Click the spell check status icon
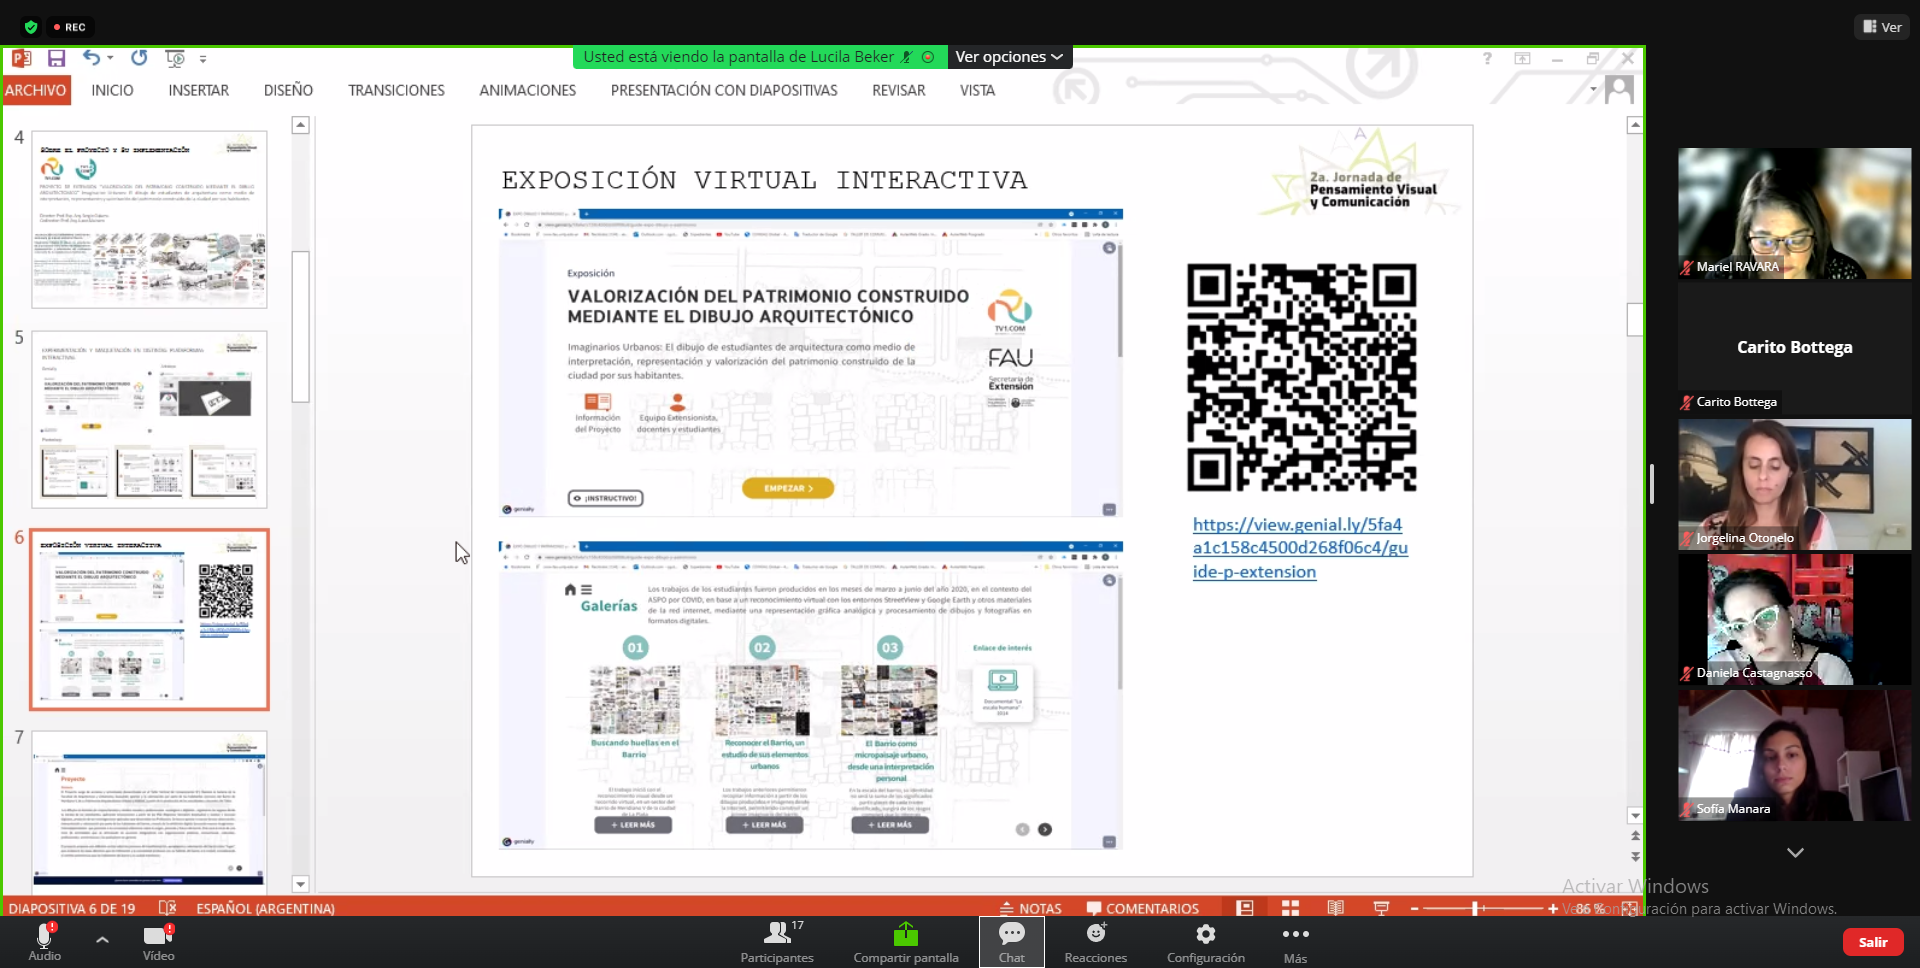The height and width of the screenshot is (968, 1920). [x=168, y=908]
